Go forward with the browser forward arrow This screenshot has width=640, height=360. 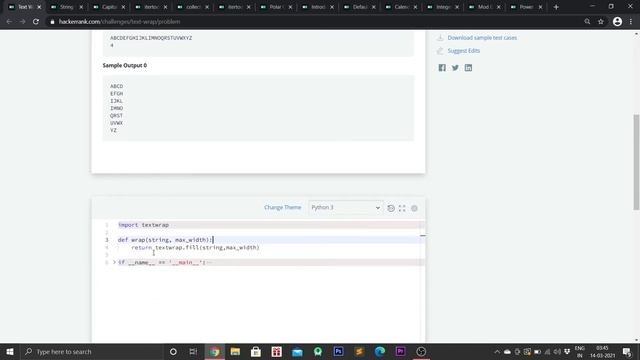pyautogui.click(x=22, y=22)
